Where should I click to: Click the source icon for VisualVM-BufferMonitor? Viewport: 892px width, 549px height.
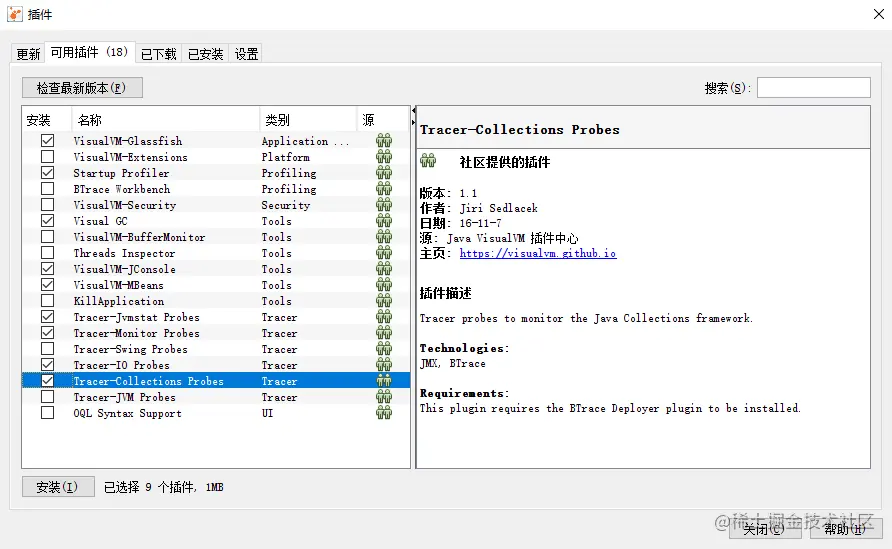point(384,237)
